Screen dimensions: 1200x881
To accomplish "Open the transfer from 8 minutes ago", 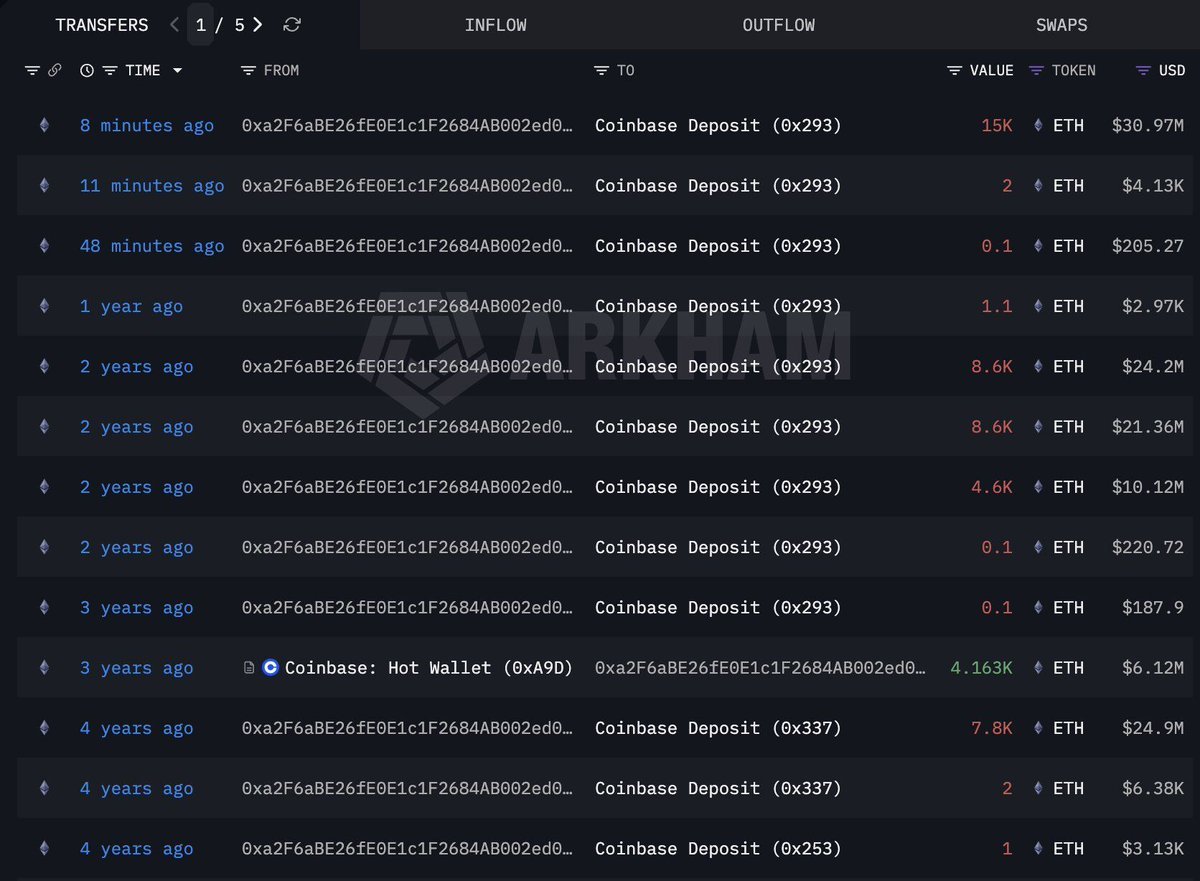I will [146, 126].
